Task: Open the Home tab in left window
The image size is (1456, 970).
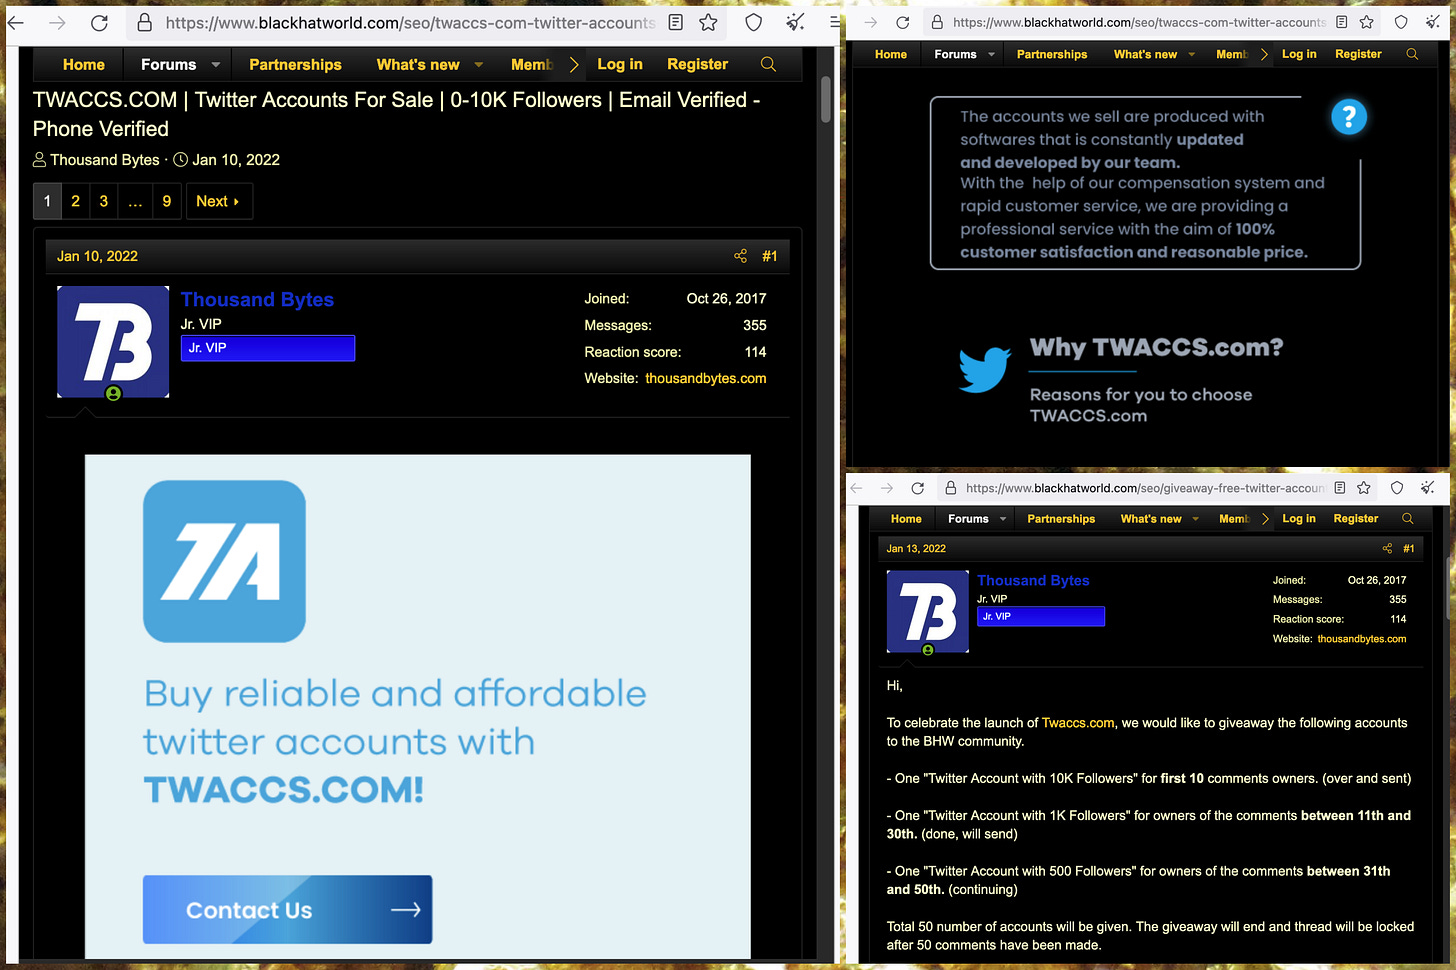Action: (84, 64)
